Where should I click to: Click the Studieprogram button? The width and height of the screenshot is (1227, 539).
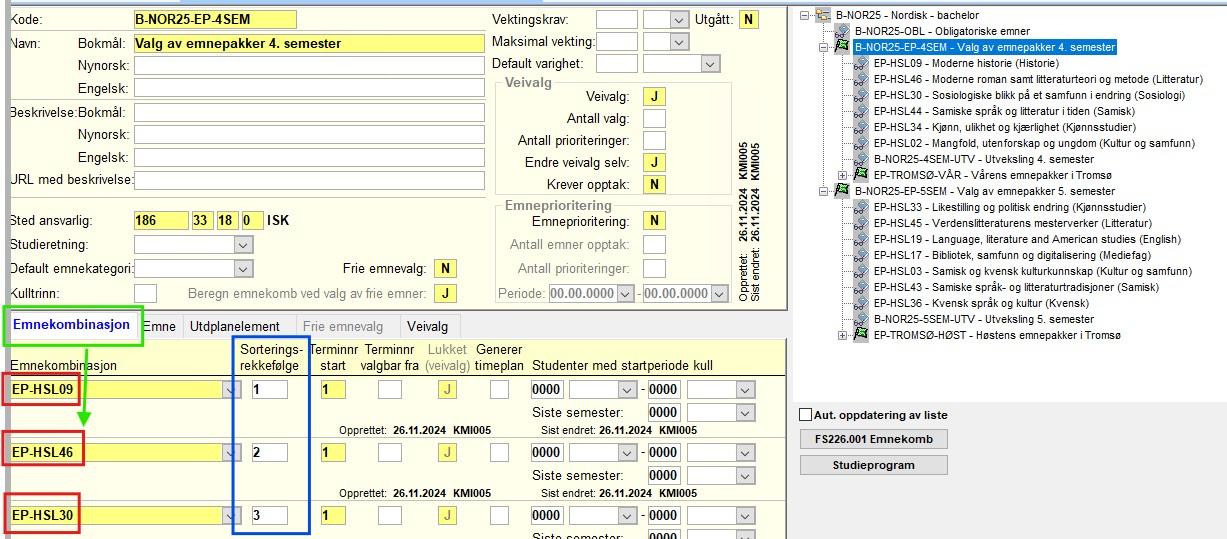[873, 465]
